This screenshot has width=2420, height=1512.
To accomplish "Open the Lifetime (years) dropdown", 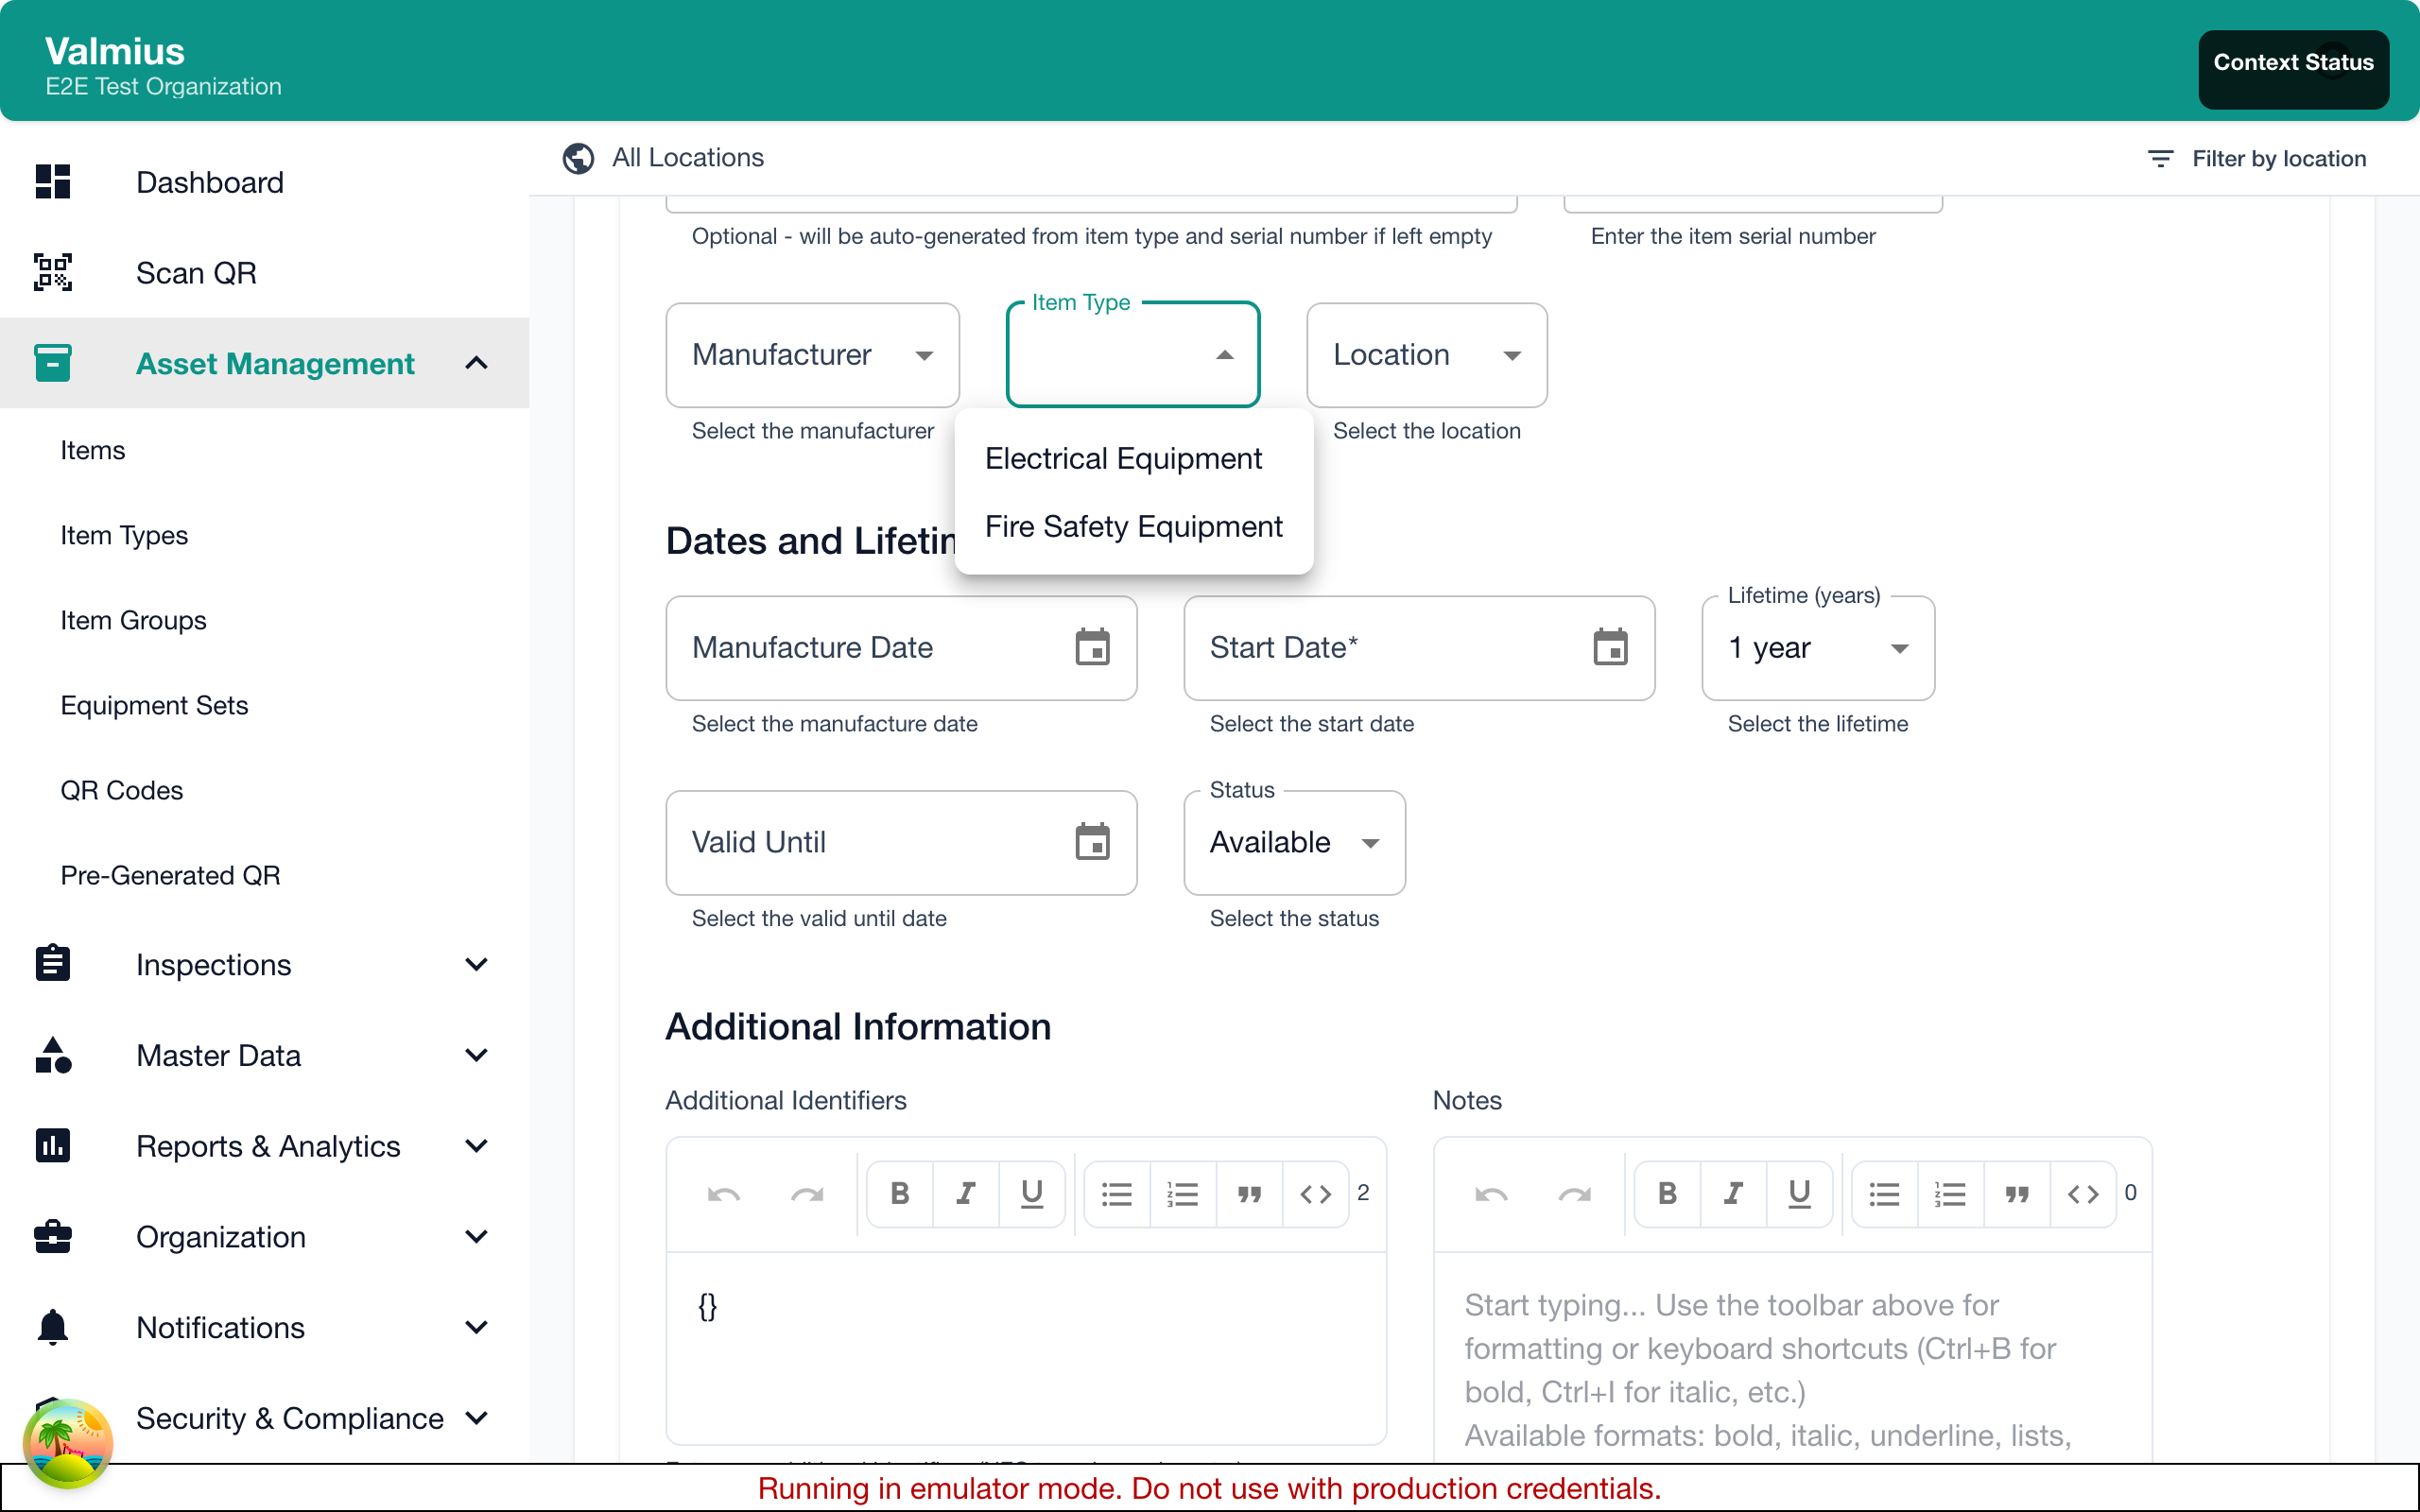I will point(1817,648).
